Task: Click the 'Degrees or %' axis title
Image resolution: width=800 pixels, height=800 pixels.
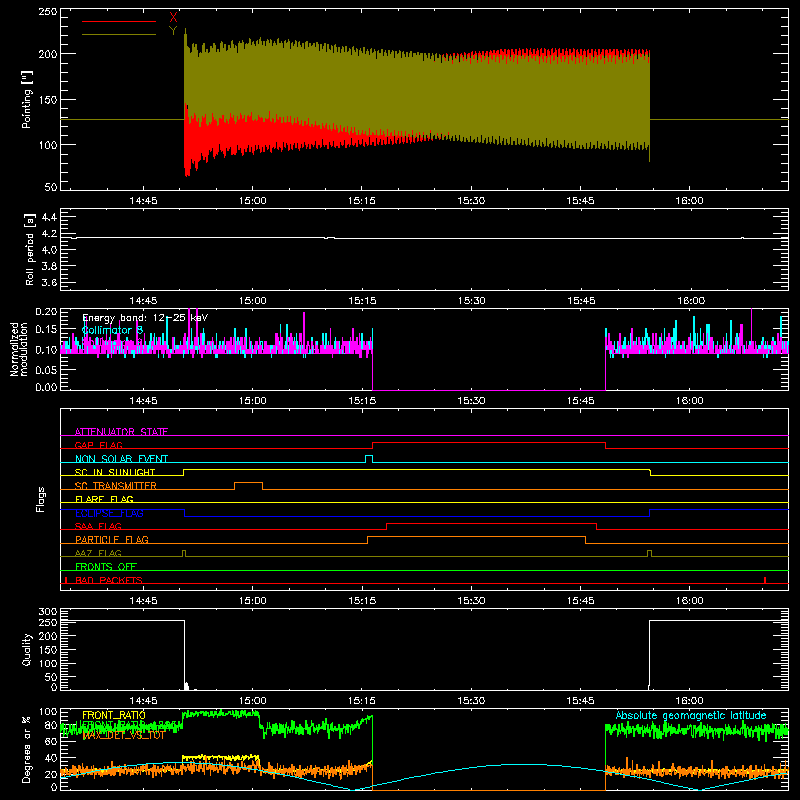Action: [x=27, y=749]
